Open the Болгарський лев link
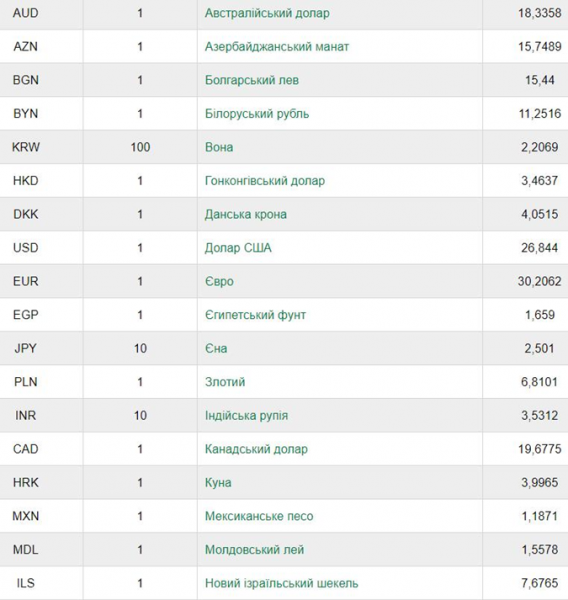 [x=251, y=80]
